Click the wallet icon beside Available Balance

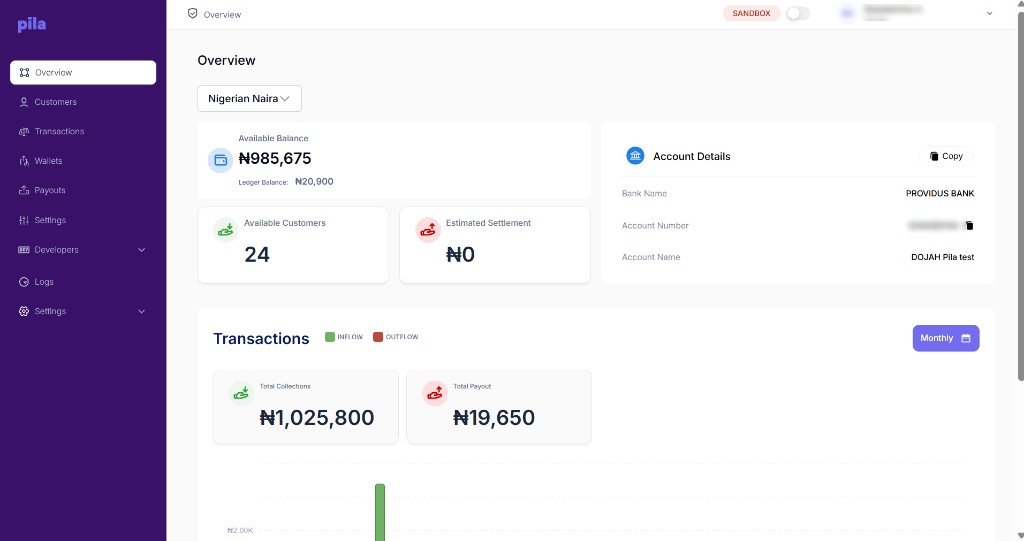pos(221,160)
